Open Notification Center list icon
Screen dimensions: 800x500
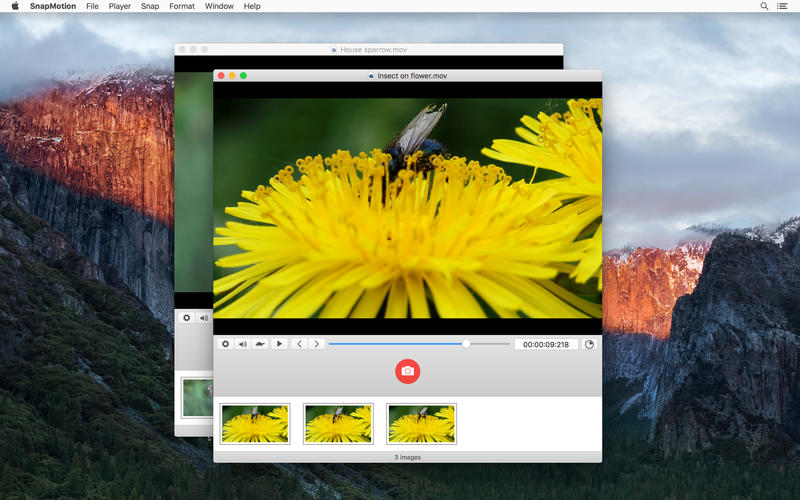coord(782,6)
